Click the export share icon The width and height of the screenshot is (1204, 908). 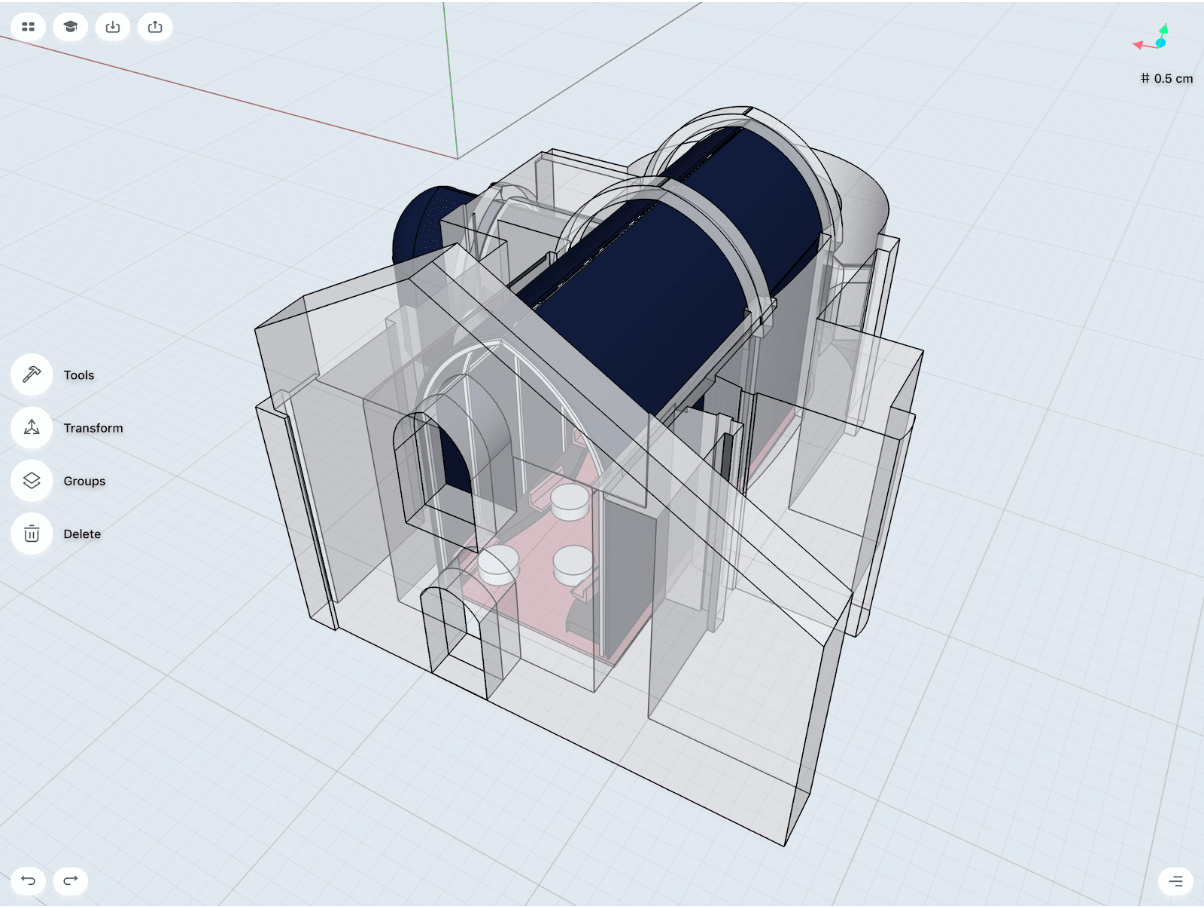click(155, 27)
